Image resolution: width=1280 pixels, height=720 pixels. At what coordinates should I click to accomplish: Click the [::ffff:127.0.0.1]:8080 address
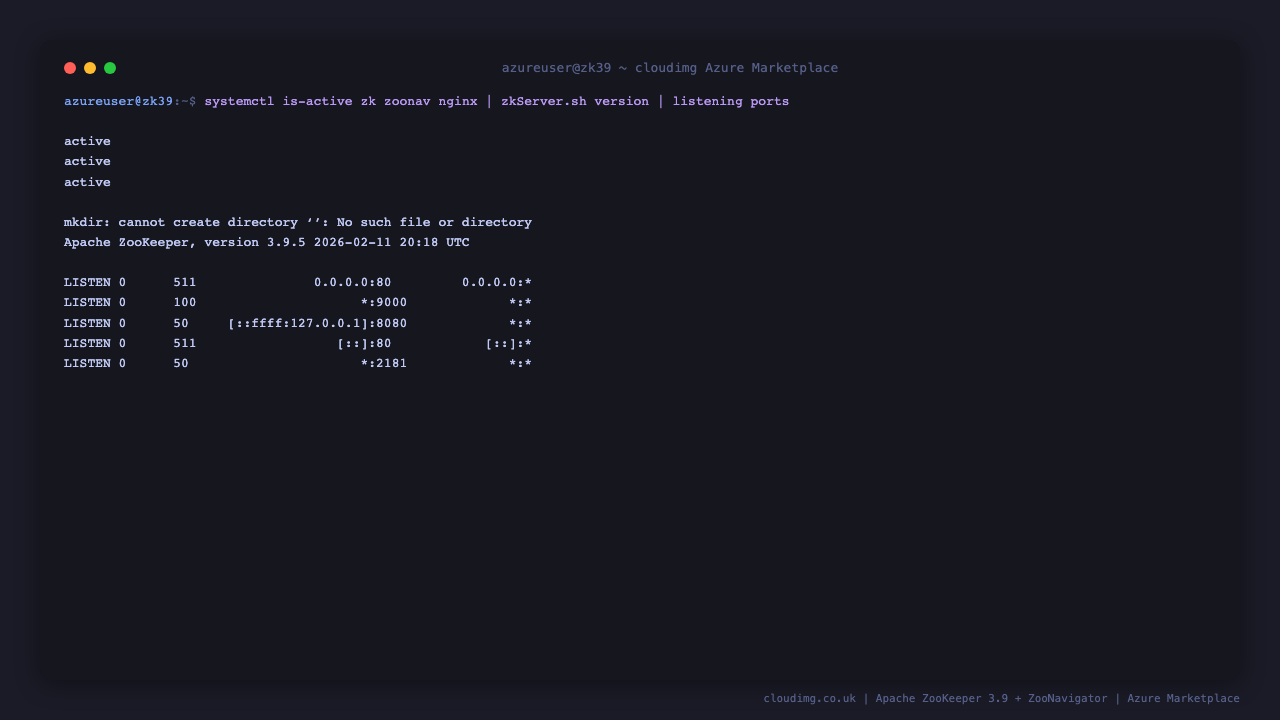[x=318, y=323]
